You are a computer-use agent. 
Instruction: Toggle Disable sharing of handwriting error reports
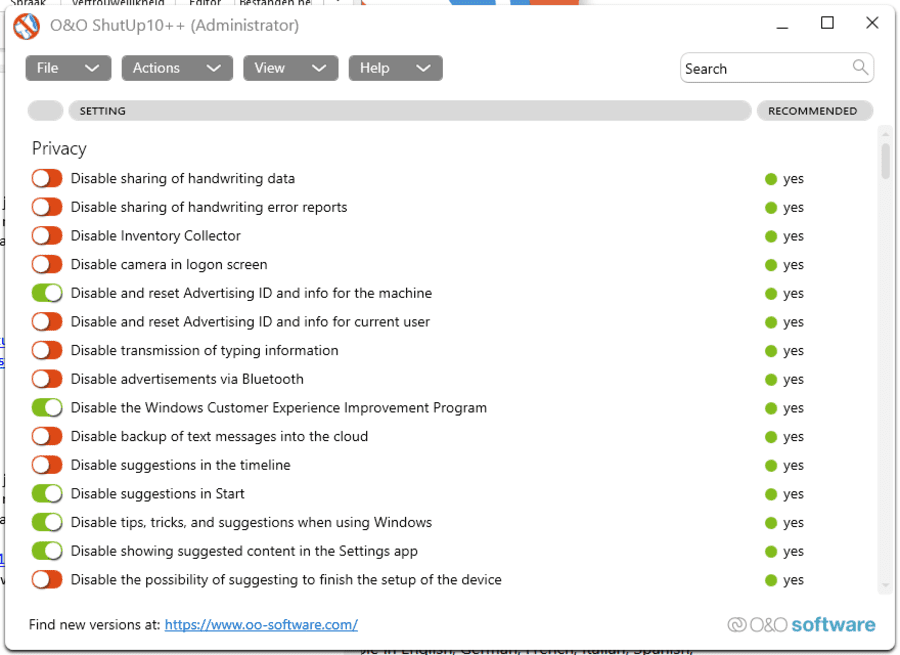pos(47,207)
